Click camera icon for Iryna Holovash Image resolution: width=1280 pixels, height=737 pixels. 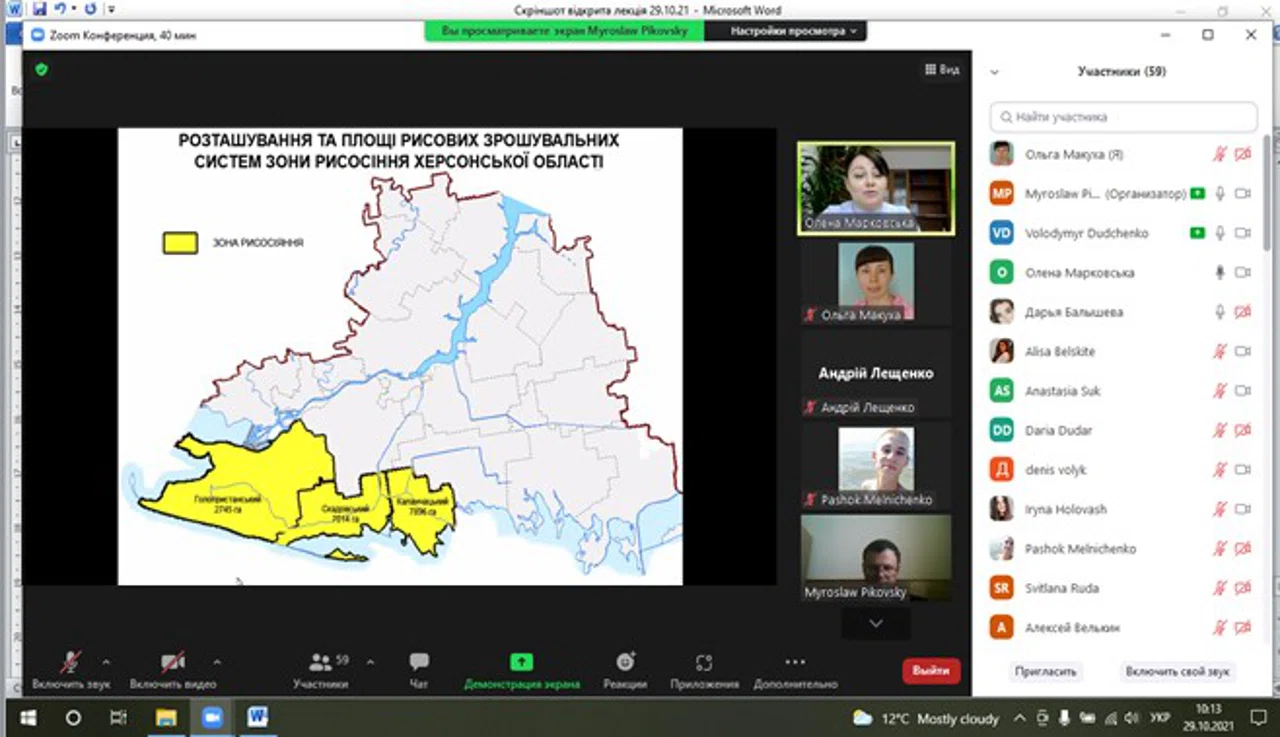[1243, 510]
